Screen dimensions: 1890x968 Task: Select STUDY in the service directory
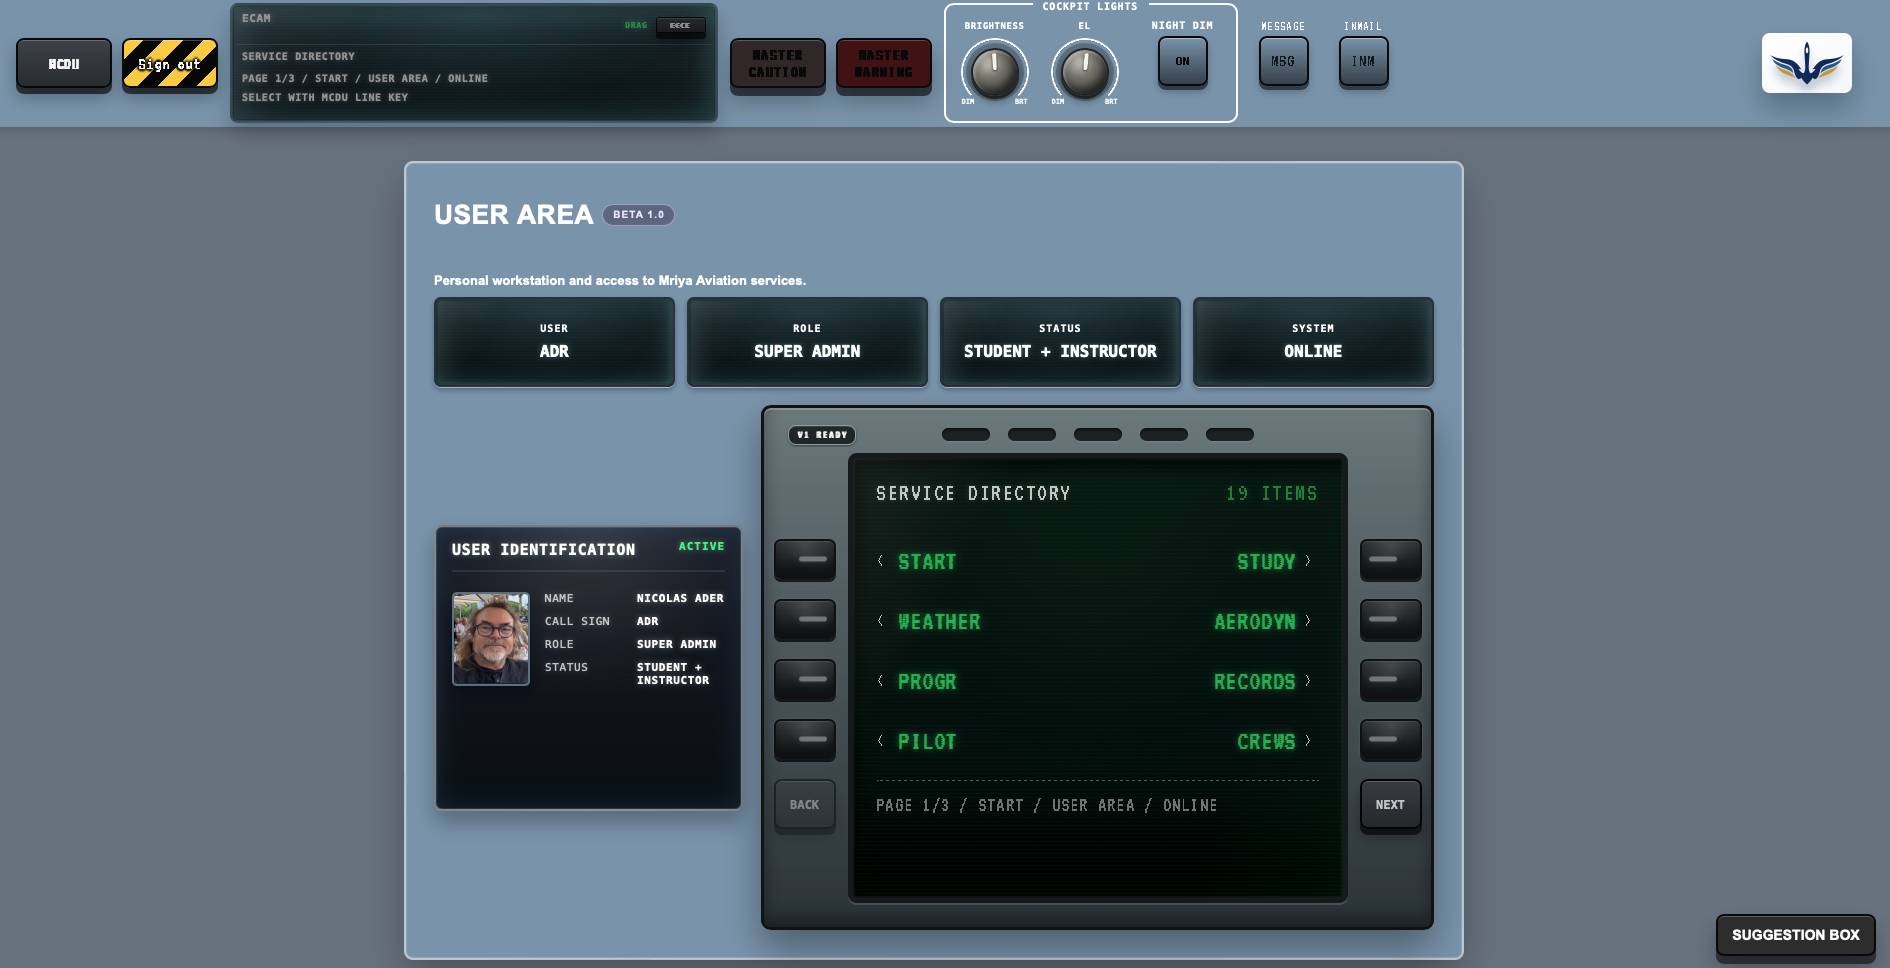tap(1266, 562)
